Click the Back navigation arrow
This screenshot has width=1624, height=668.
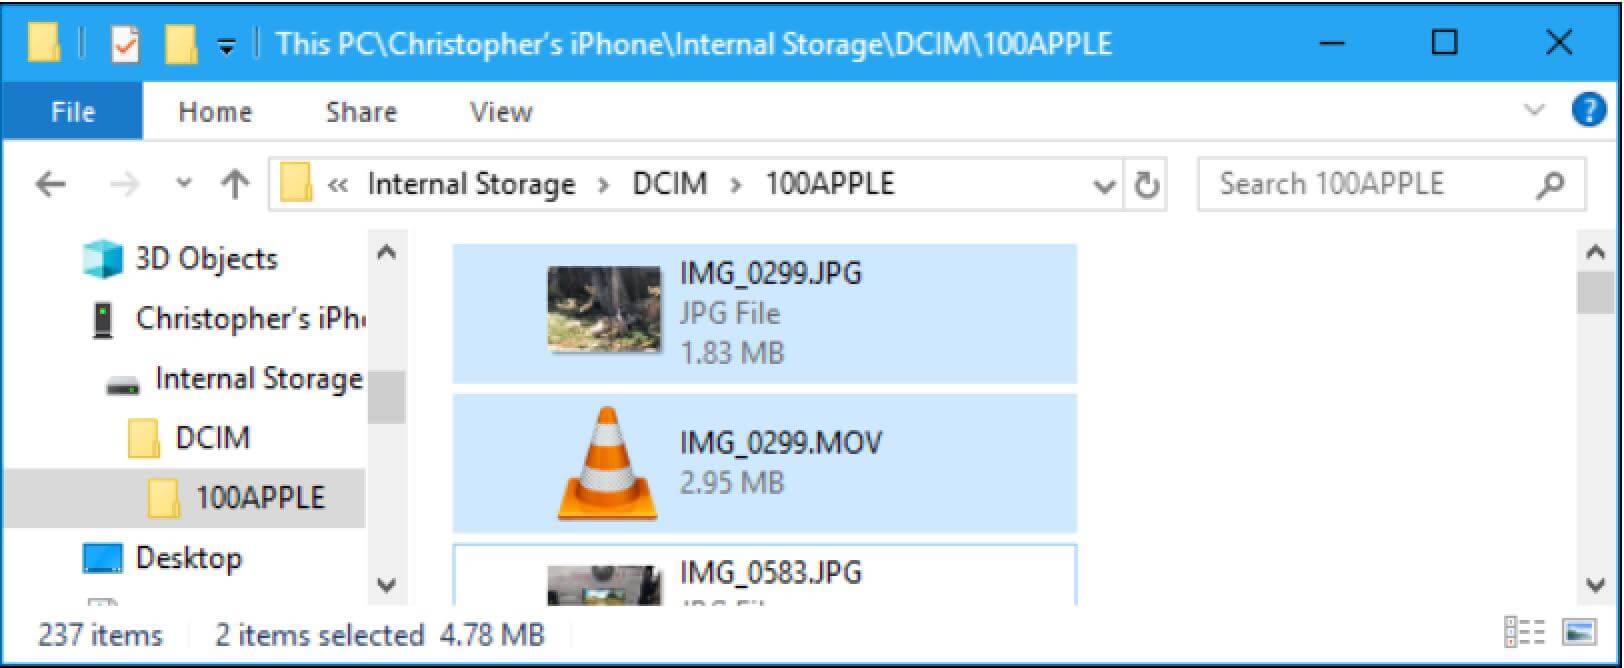(50, 184)
